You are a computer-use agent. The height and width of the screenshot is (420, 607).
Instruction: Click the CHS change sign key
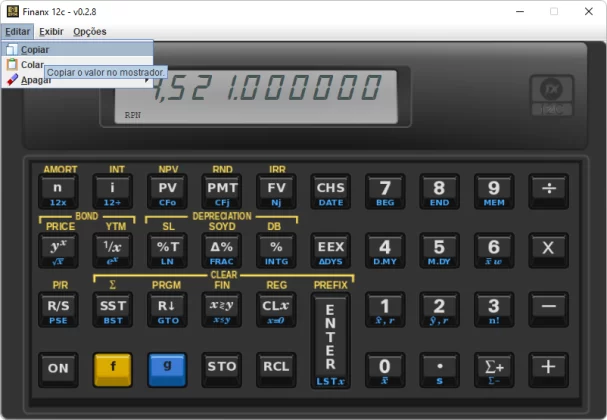(x=331, y=192)
